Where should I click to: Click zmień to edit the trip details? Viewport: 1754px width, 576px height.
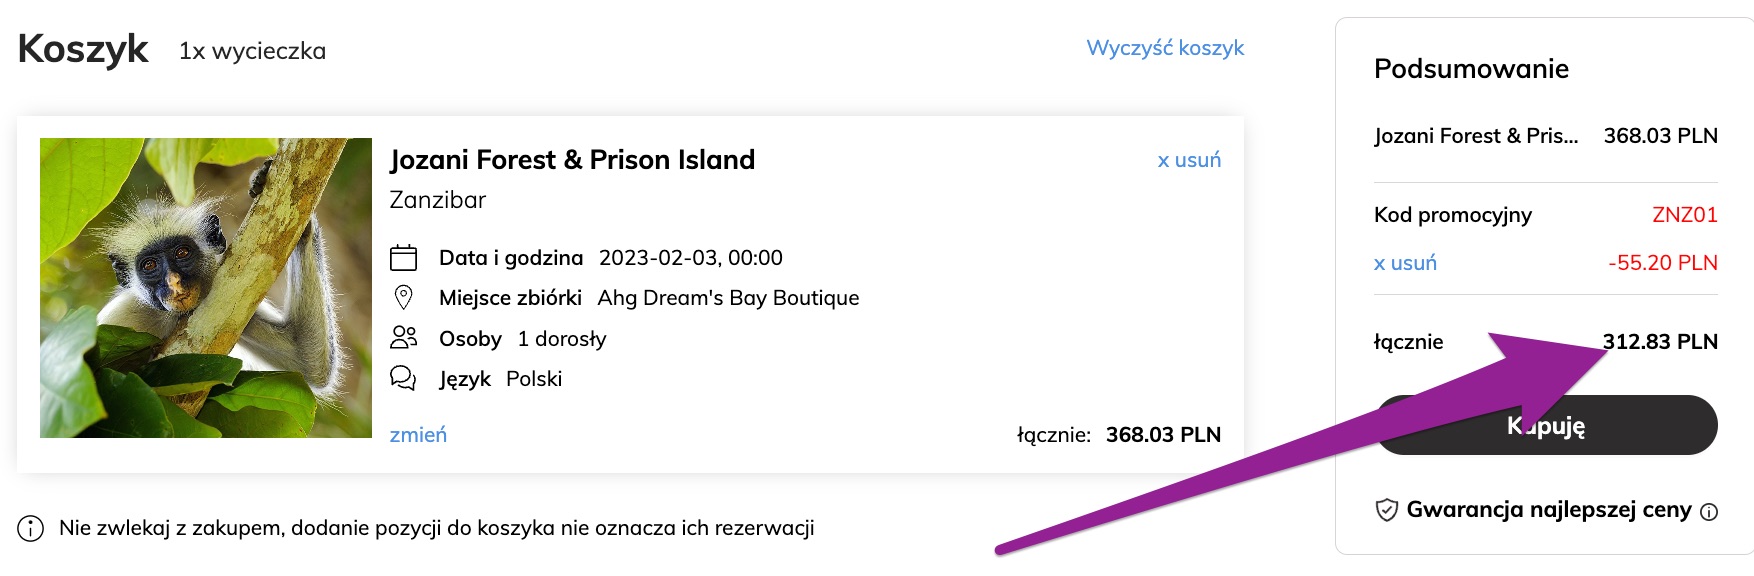[418, 435]
